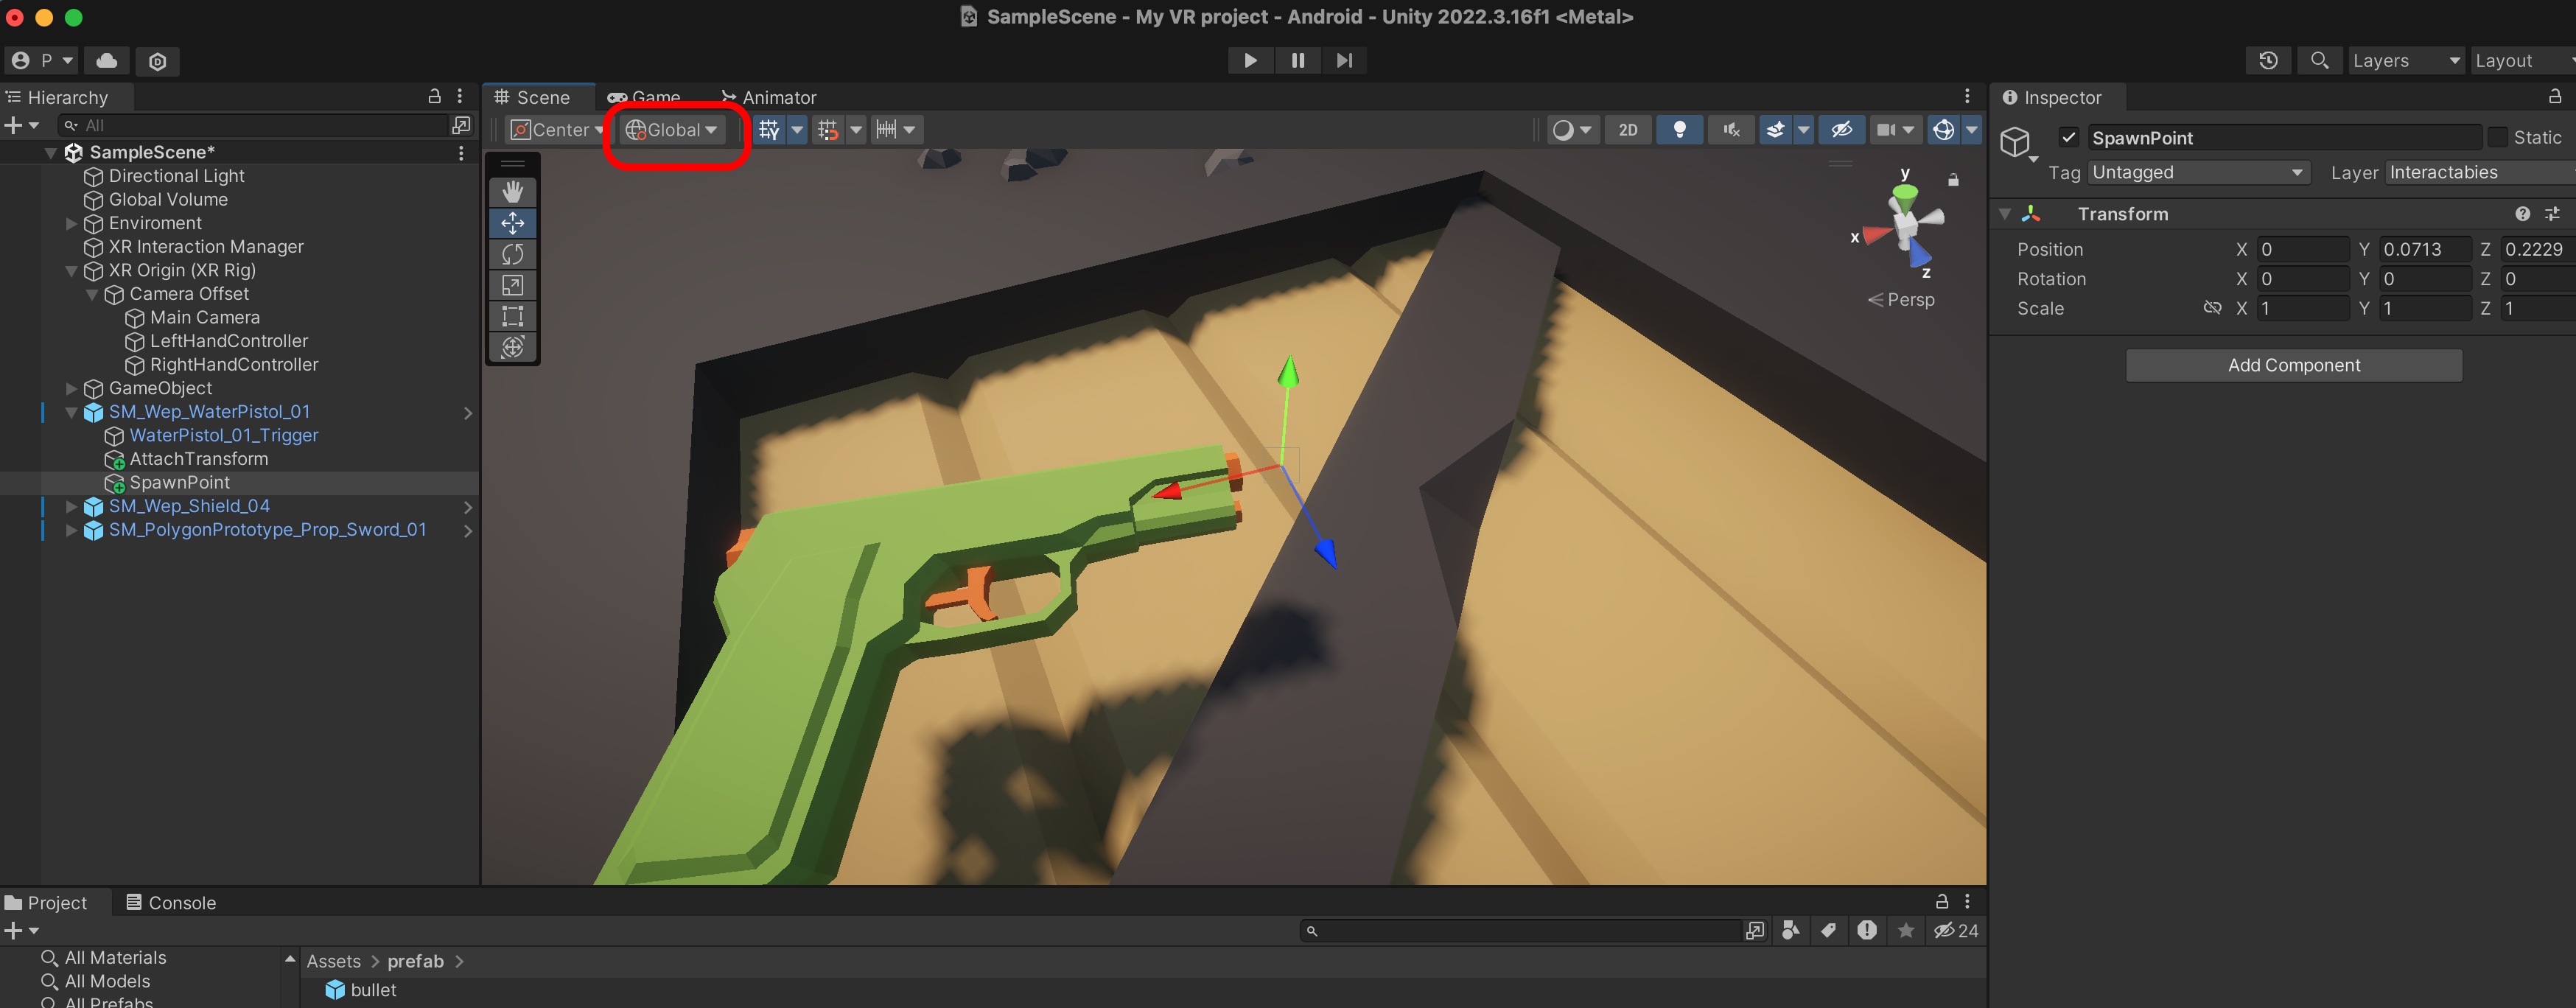Image resolution: width=2576 pixels, height=1008 pixels.
Task: Click the Position Y input field
Action: 2423,249
